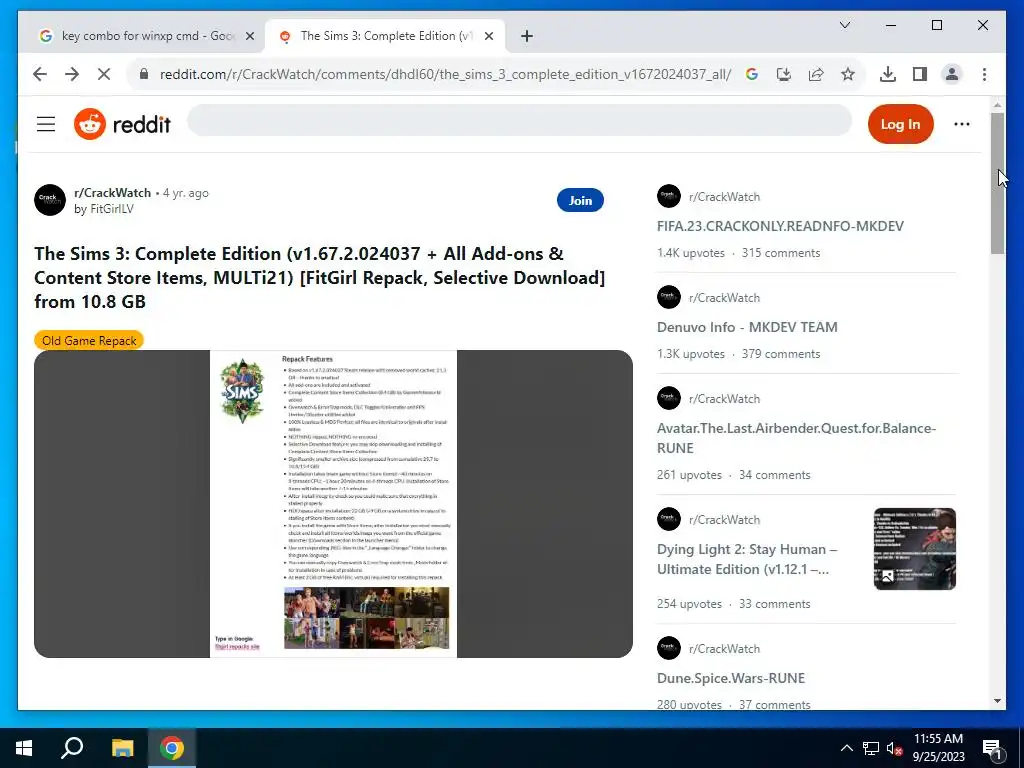This screenshot has height=768, width=1024.
Task: Close the Google search tab
Action: click(249, 36)
